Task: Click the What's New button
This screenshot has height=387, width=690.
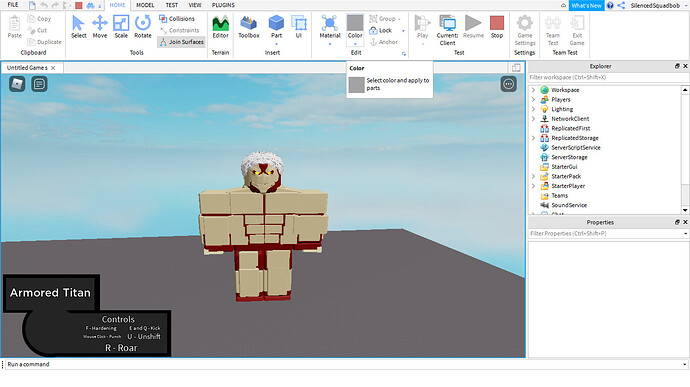Action: 587,5
